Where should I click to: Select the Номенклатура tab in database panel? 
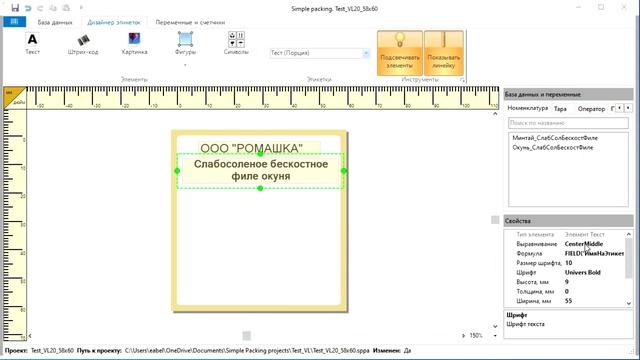point(527,108)
